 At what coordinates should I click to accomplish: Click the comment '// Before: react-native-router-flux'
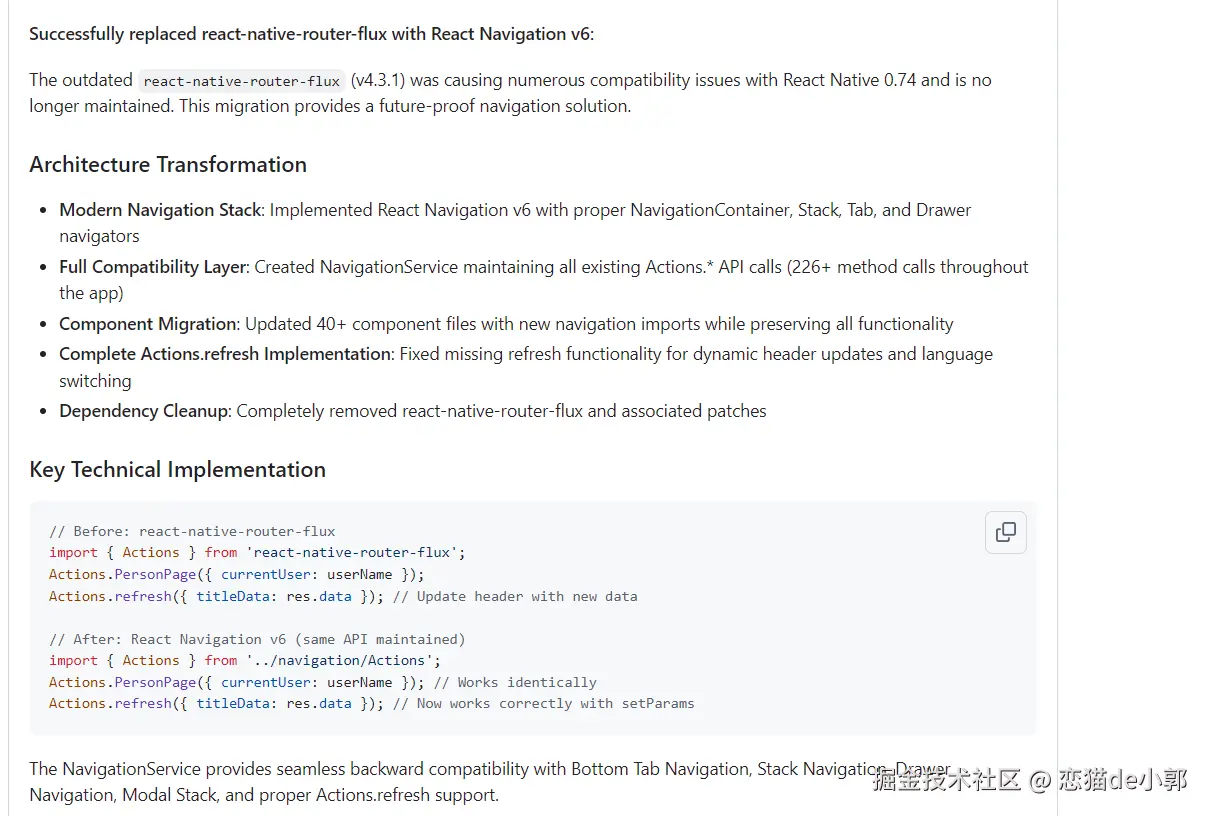click(192, 531)
